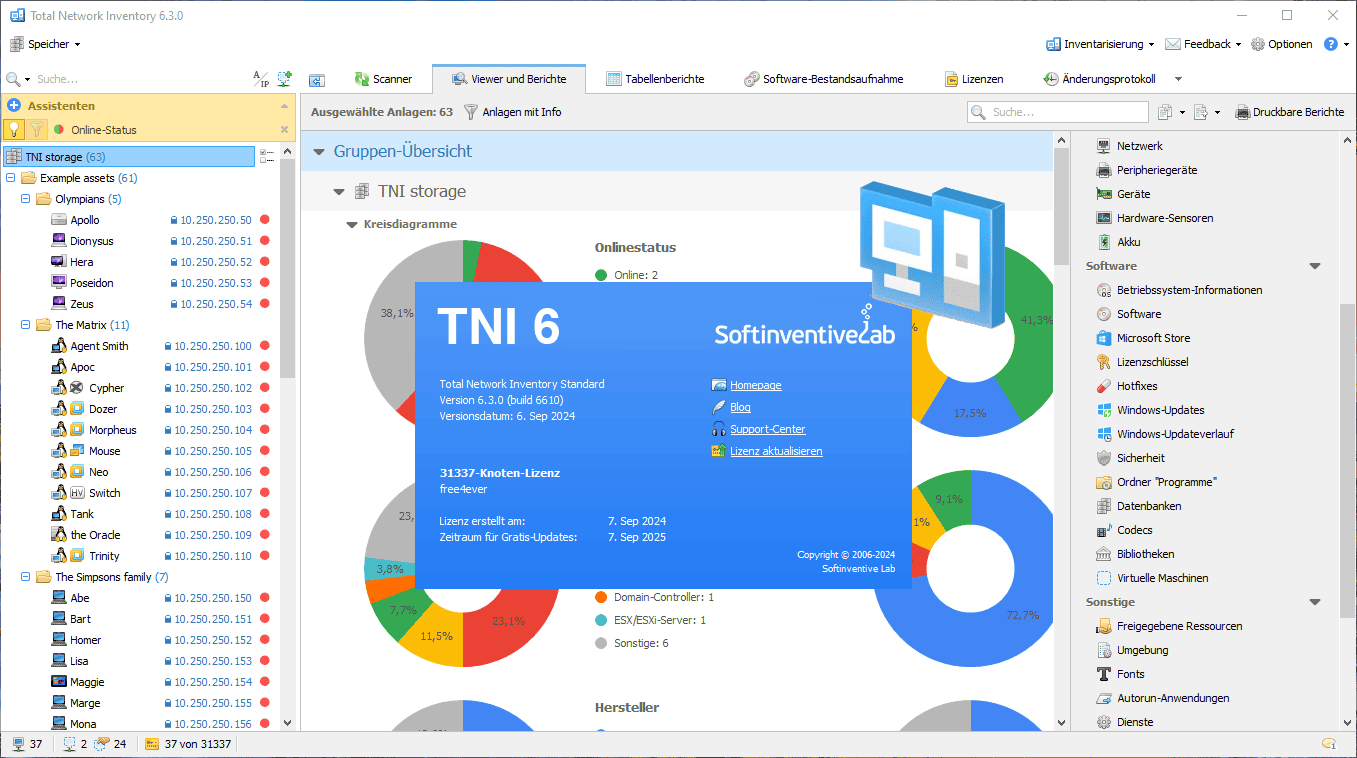Image resolution: width=1357 pixels, height=758 pixels.
Task: Collapse the Sonstige category section arrow
Action: point(1315,602)
